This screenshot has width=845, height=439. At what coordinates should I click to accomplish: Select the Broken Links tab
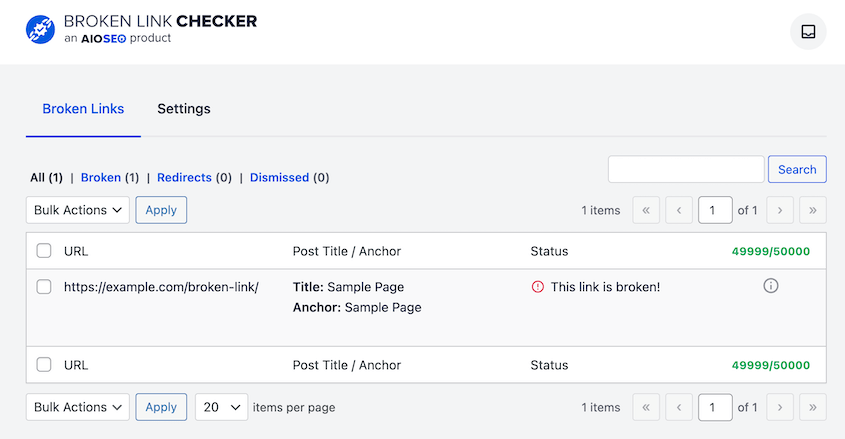(83, 109)
